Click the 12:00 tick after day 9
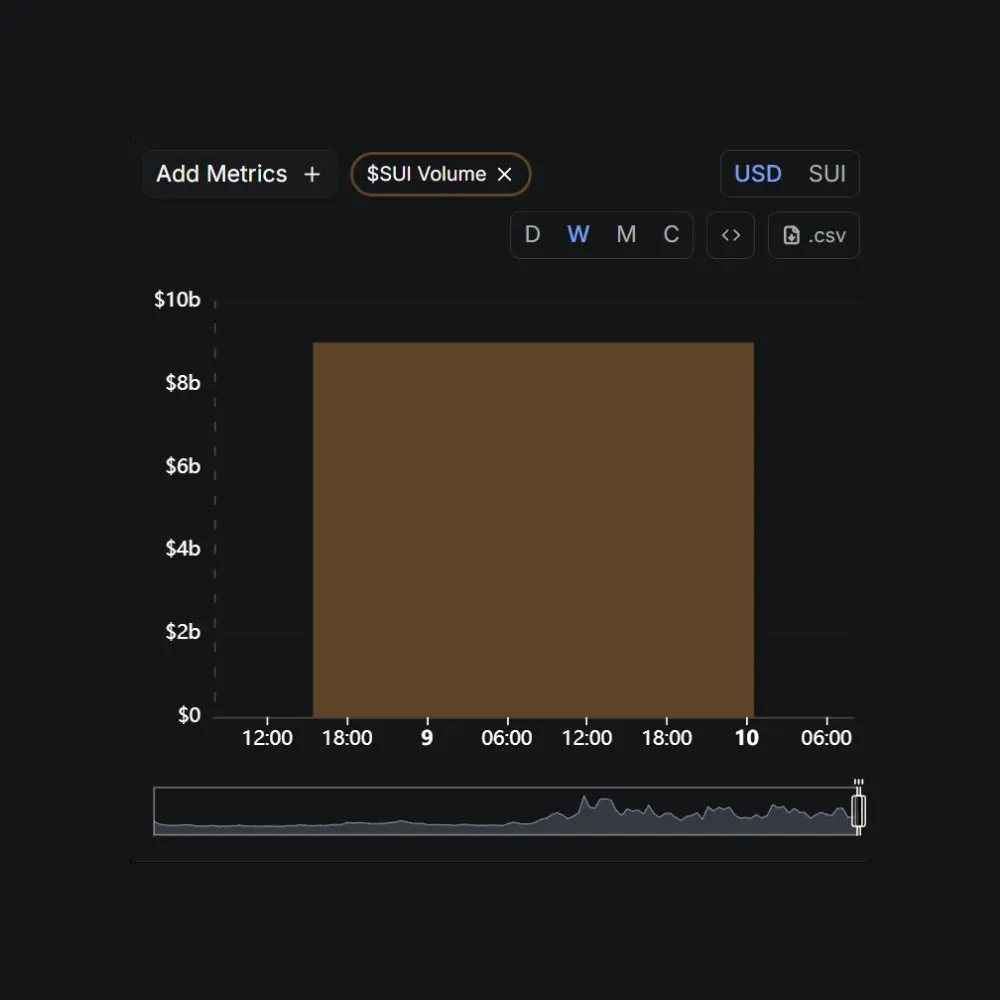Image resolution: width=1000 pixels, height=1000 pixels. pos(587,738)
